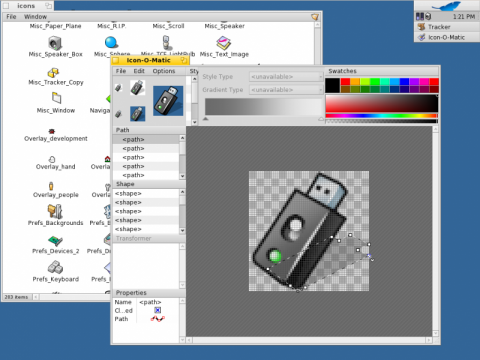Pick the teal swatch
The image size is (480, 360).
pyautogui.click(x=384, y=89)
